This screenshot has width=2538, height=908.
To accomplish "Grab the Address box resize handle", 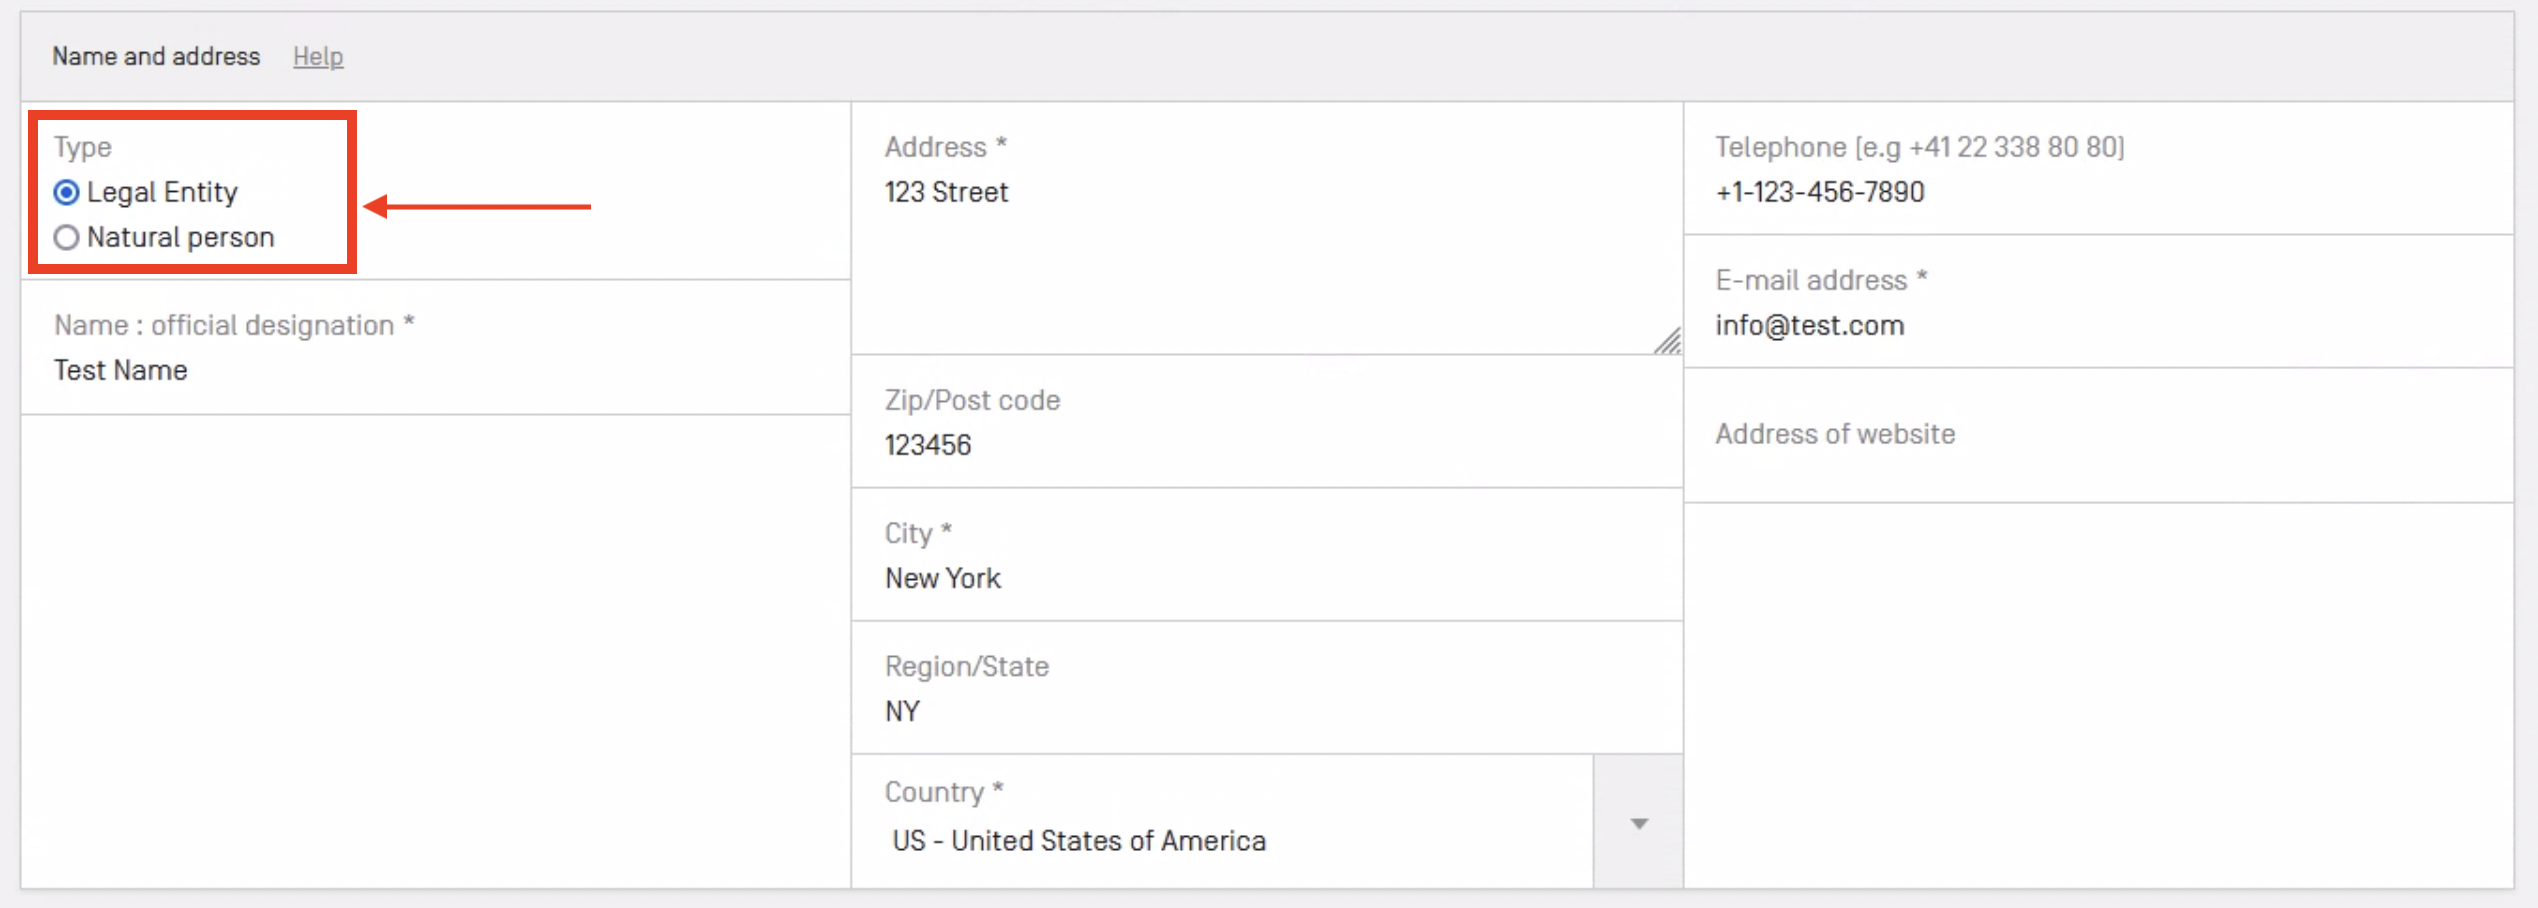I will 1667,342.
